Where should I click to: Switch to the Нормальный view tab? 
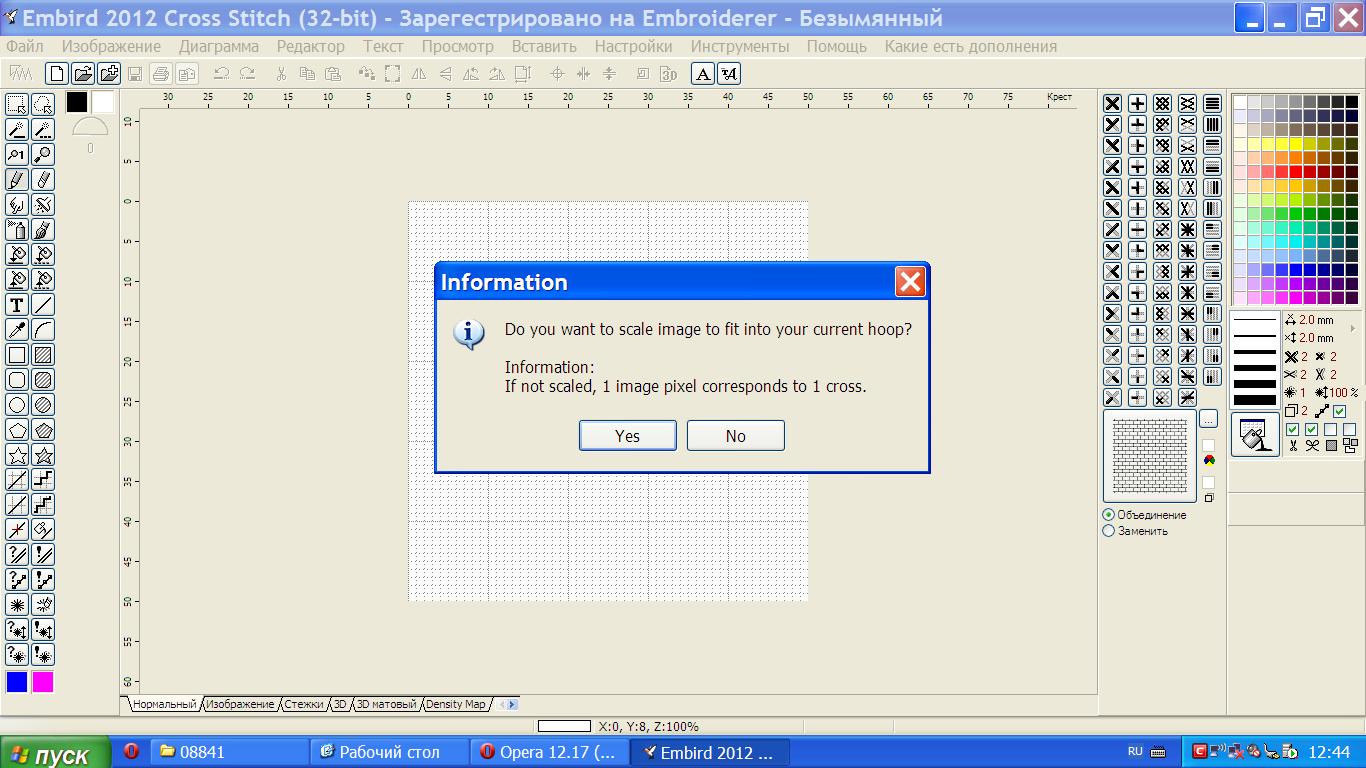164,704
